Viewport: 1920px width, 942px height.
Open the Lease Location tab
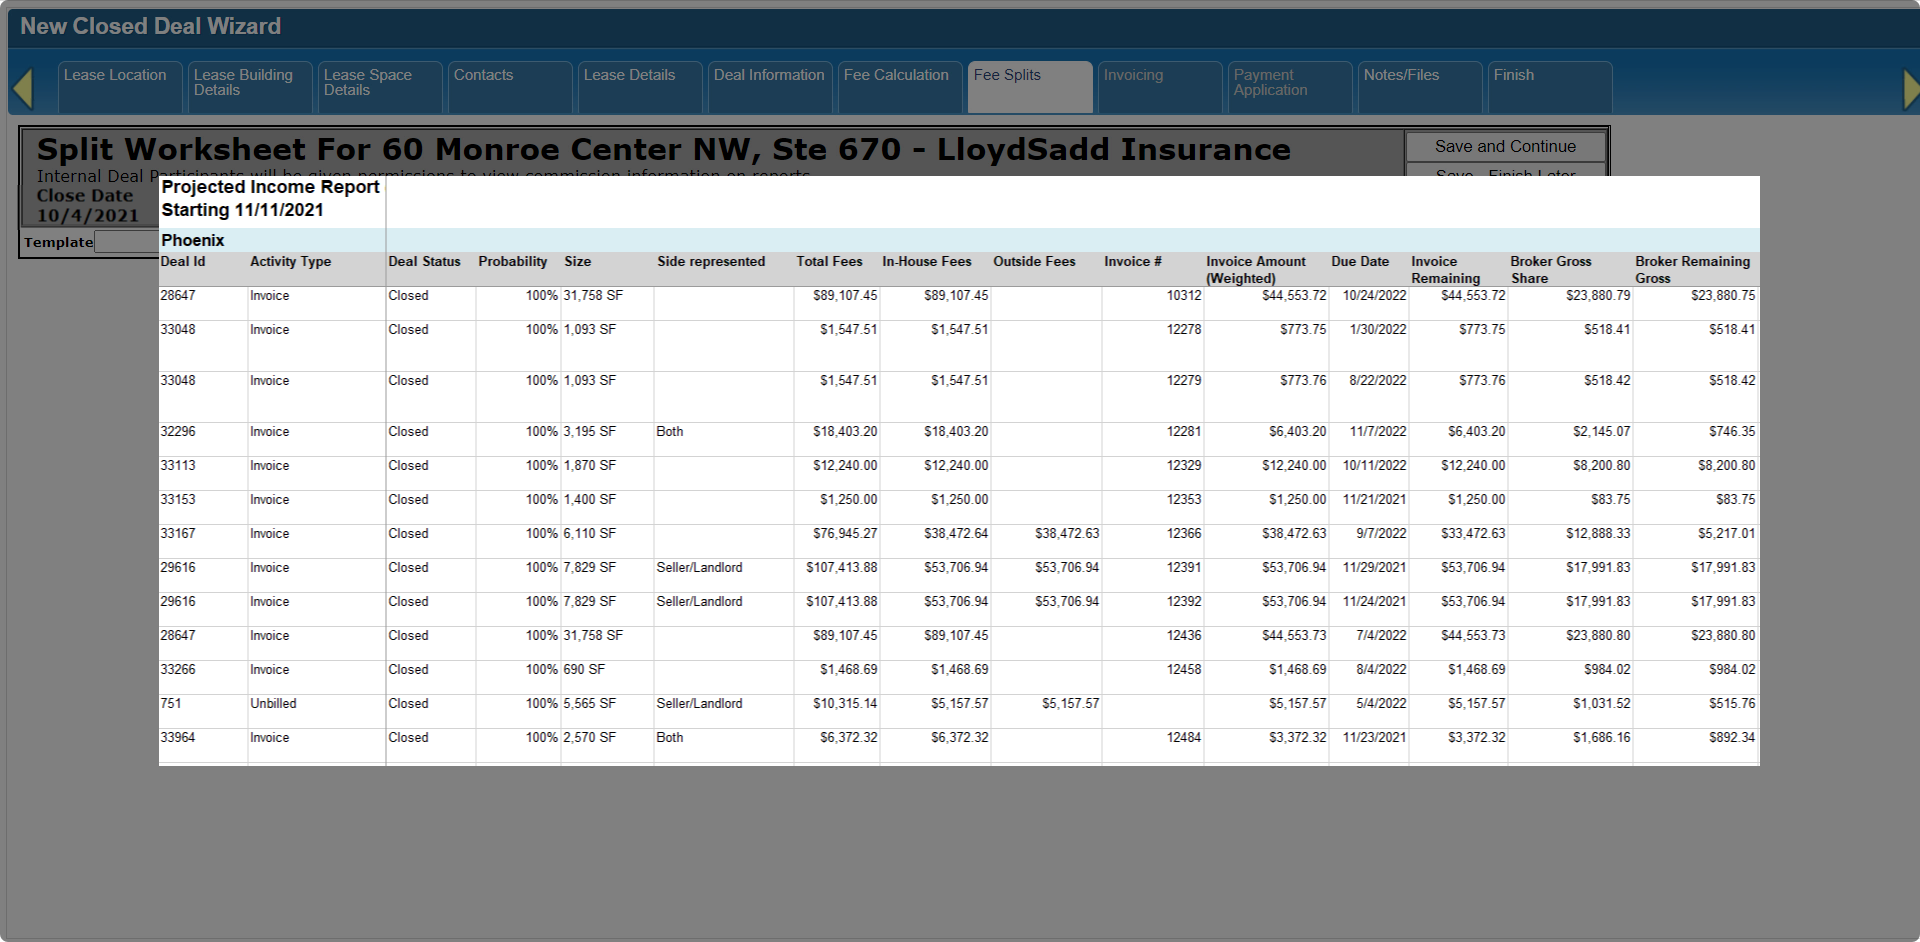119,85
